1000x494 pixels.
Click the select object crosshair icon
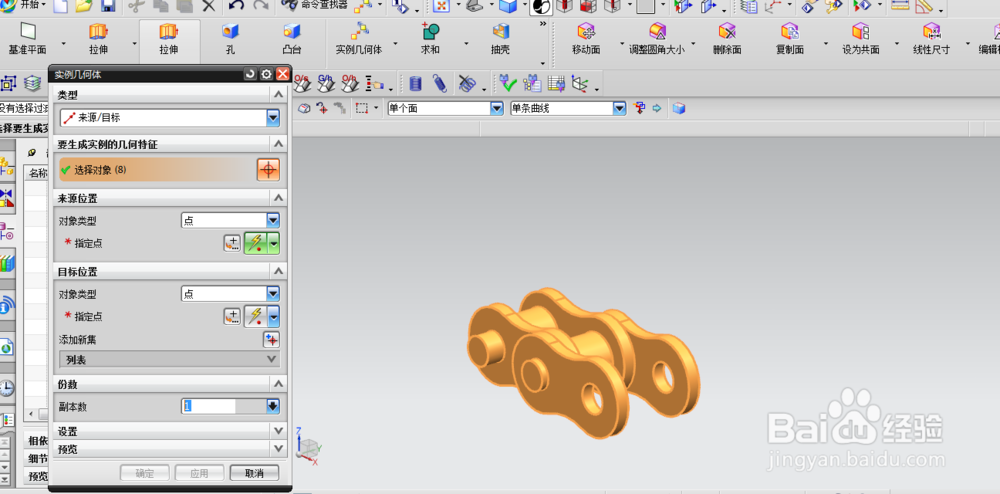point(268,170)
